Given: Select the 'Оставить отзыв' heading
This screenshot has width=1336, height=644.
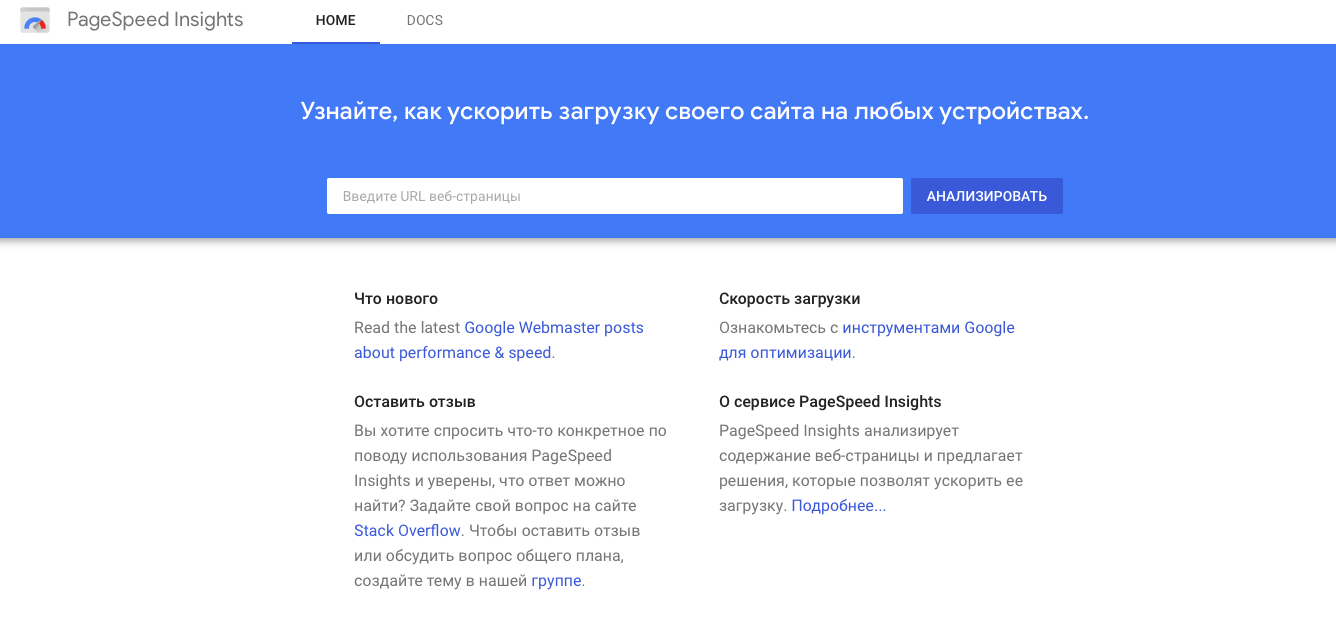Looking at the screenshot, I should (415, 402).
